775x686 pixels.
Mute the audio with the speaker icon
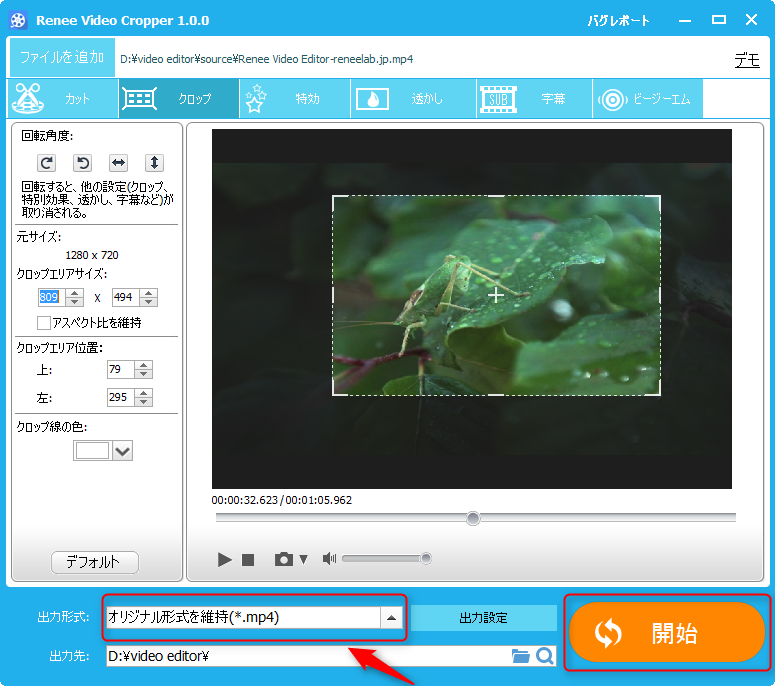click(329, 558)
